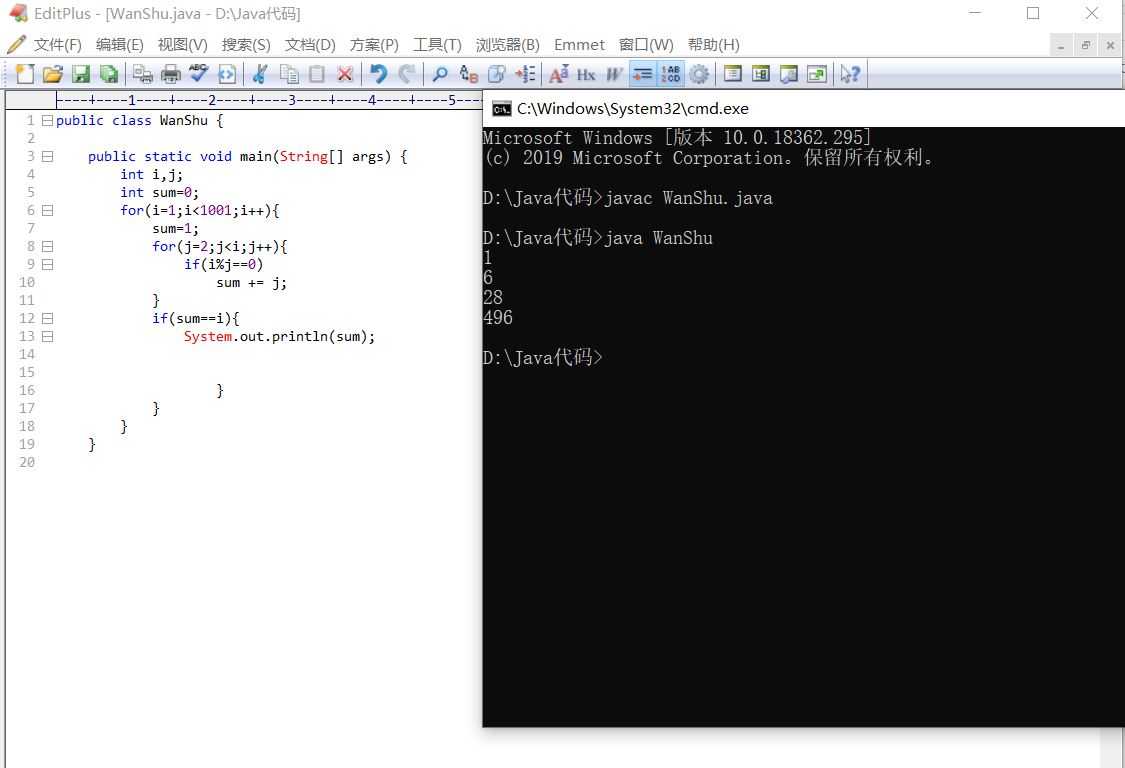Image resolution: width=1125 pixels, height=768 pixels.
Task: Click the 'System.out.println(sum);' line
Action: (x=279, y=336)
